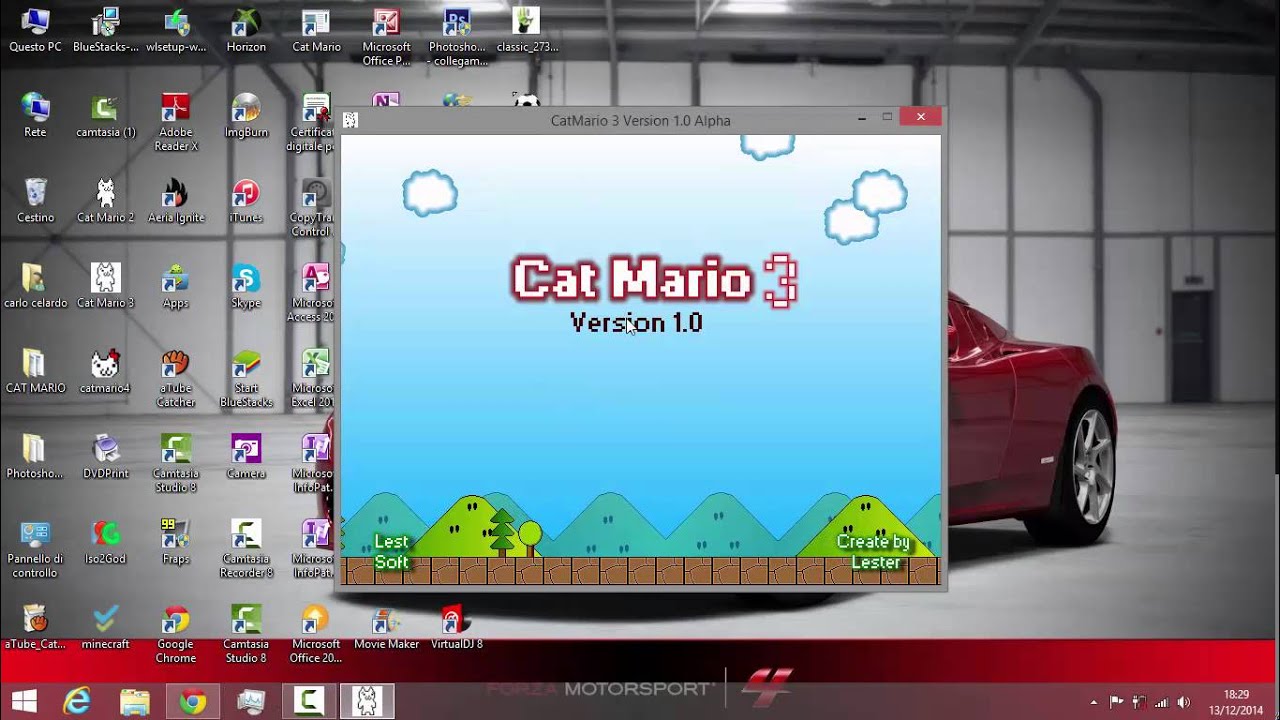1280x720 pixels.
Task: Select the Microsoft Office 20... desktop icon
Action: point(316,634)
